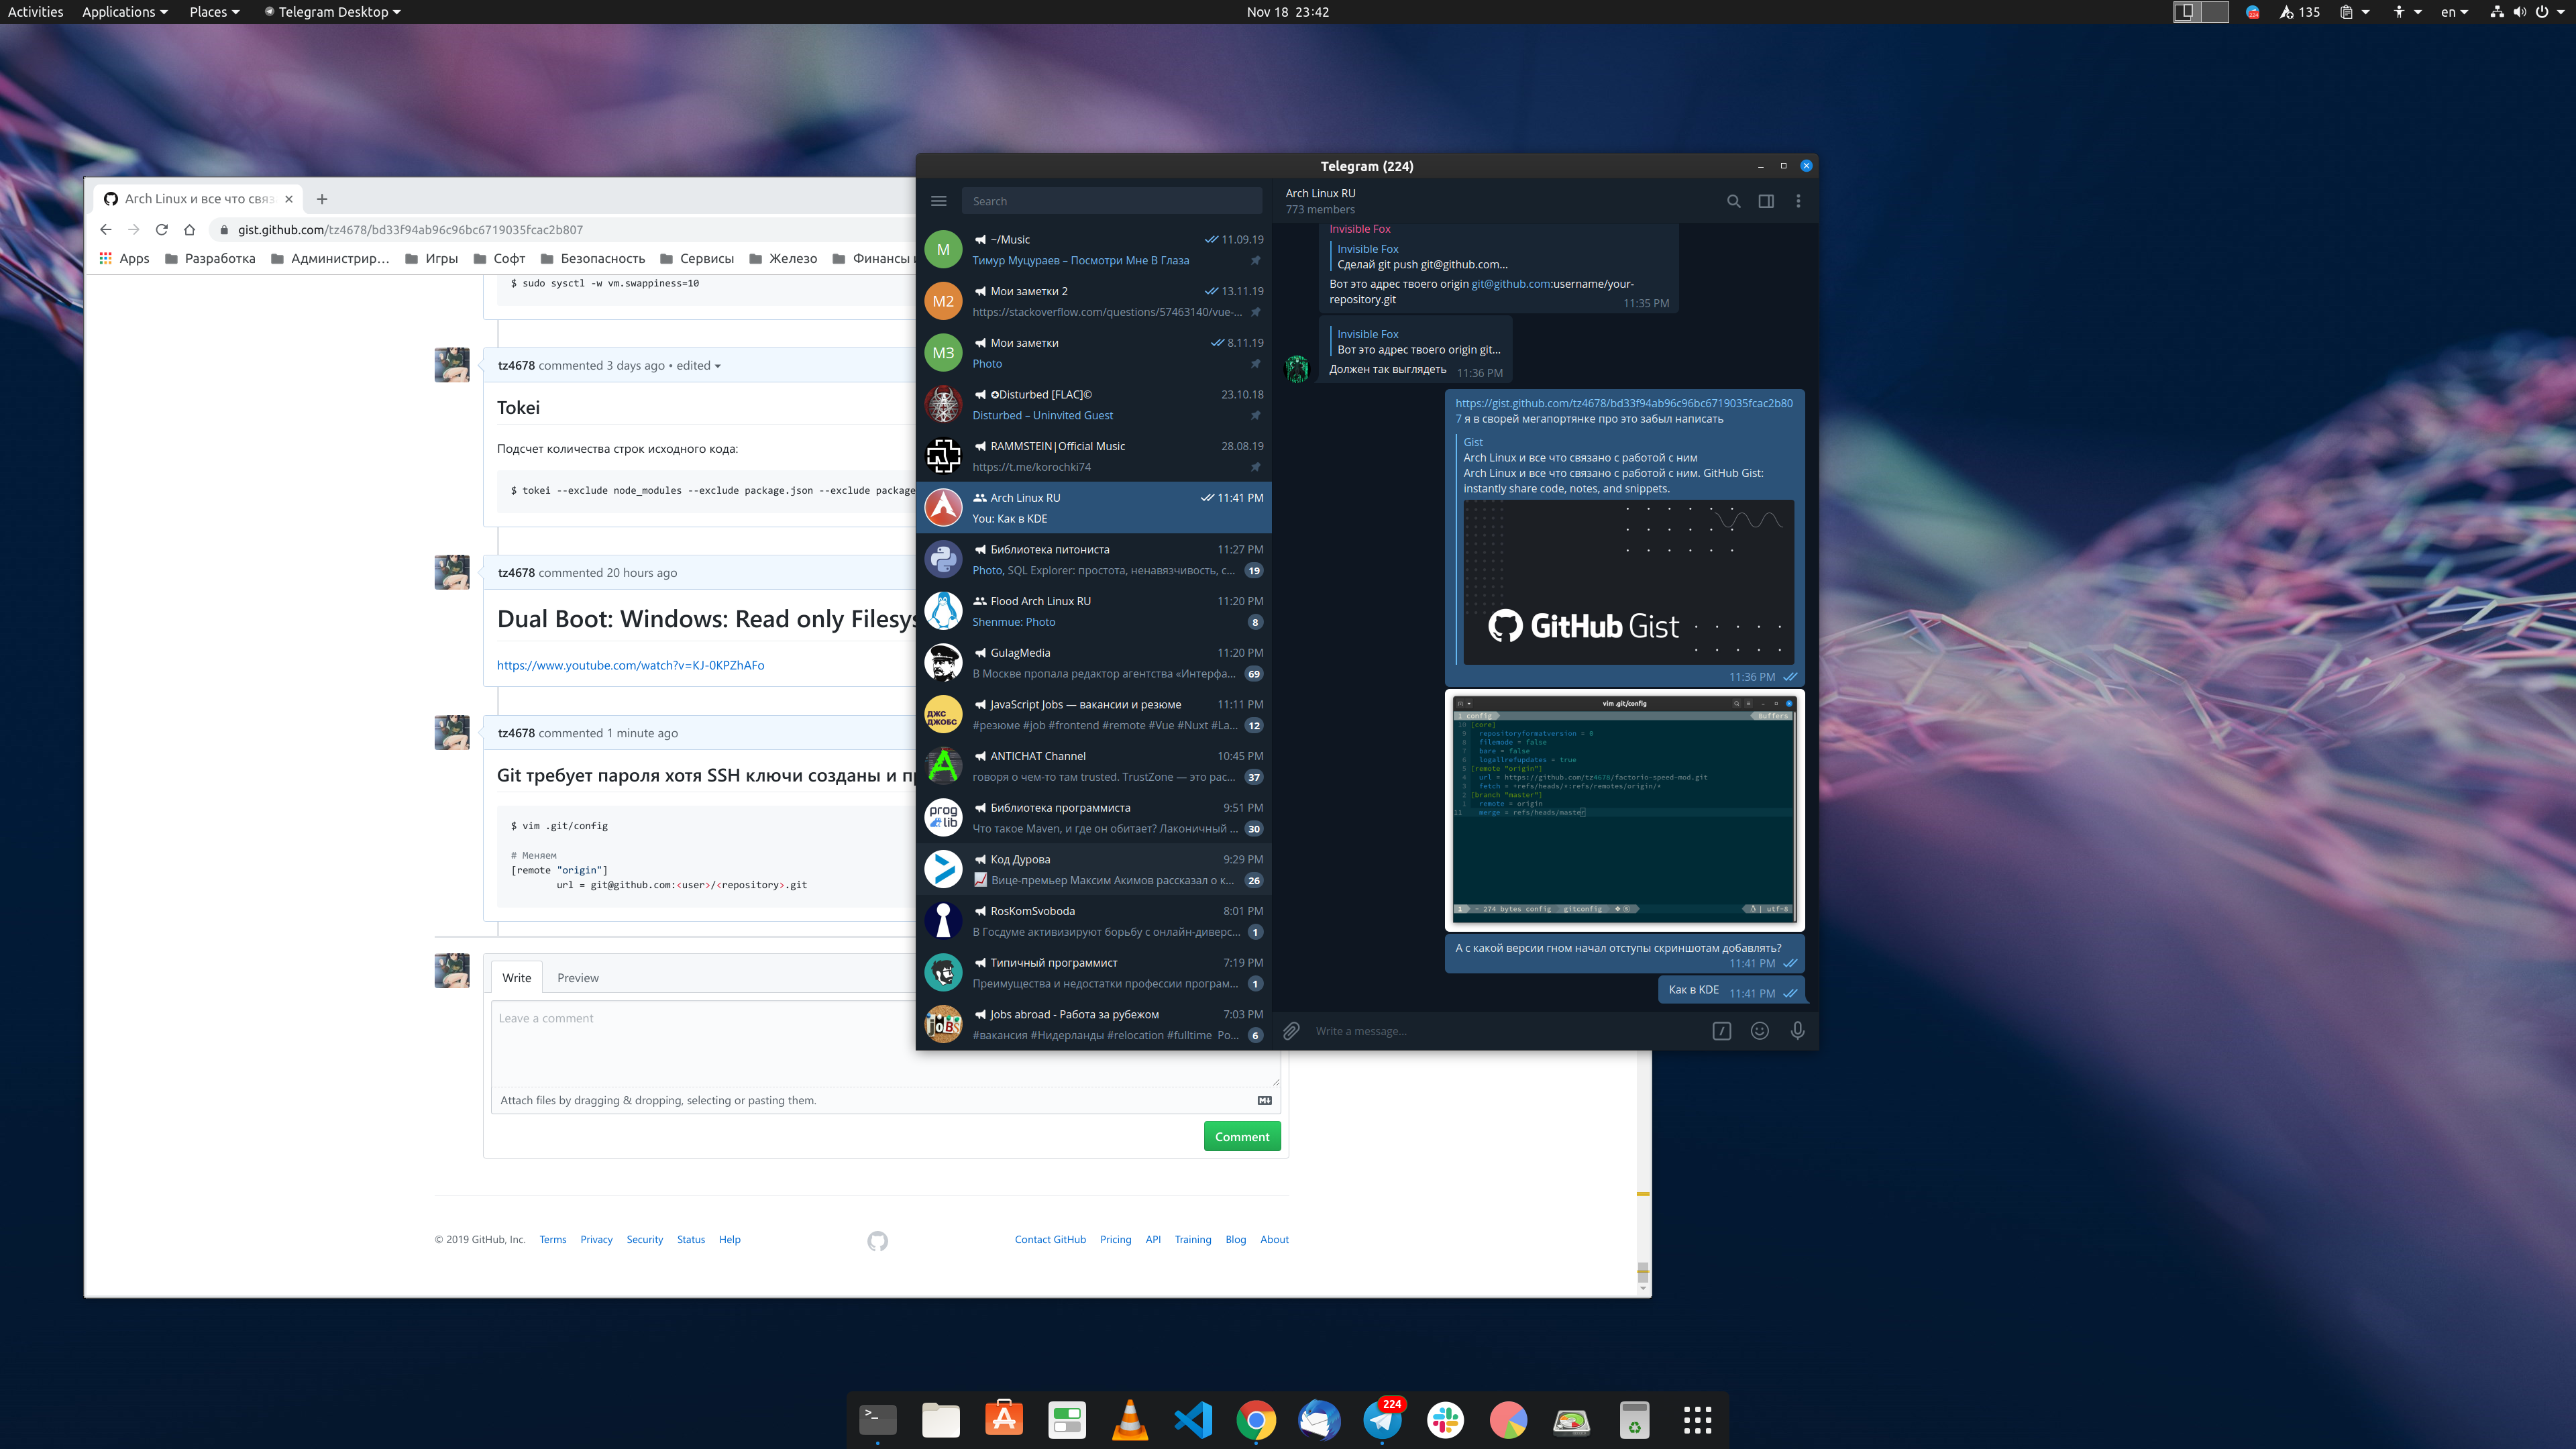Click the Arch updates indicator showing 135
This screenshot has height=1449, width=2576.
click(x=2299, y=12)
